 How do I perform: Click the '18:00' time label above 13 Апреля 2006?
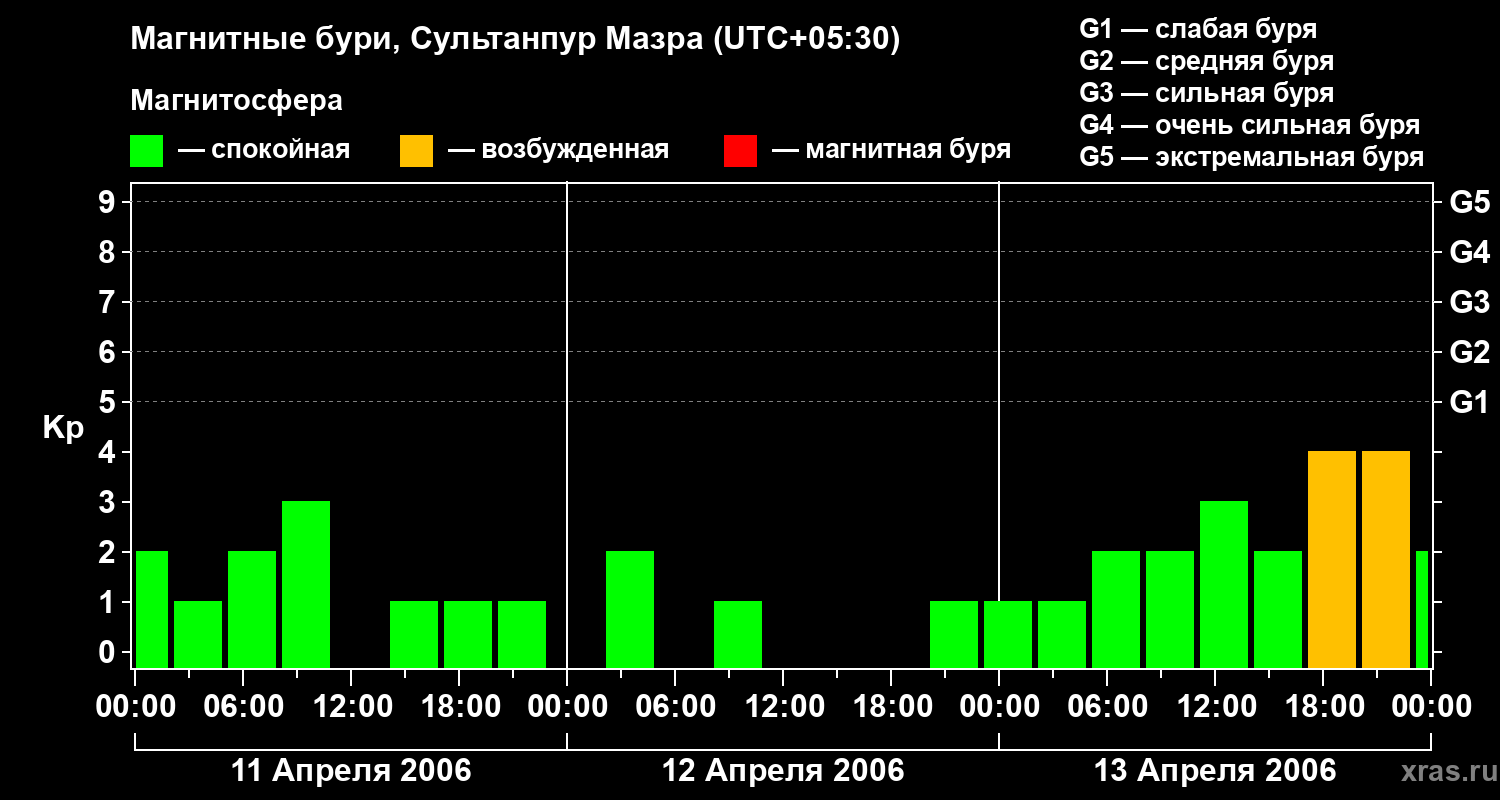(1324, 707)
